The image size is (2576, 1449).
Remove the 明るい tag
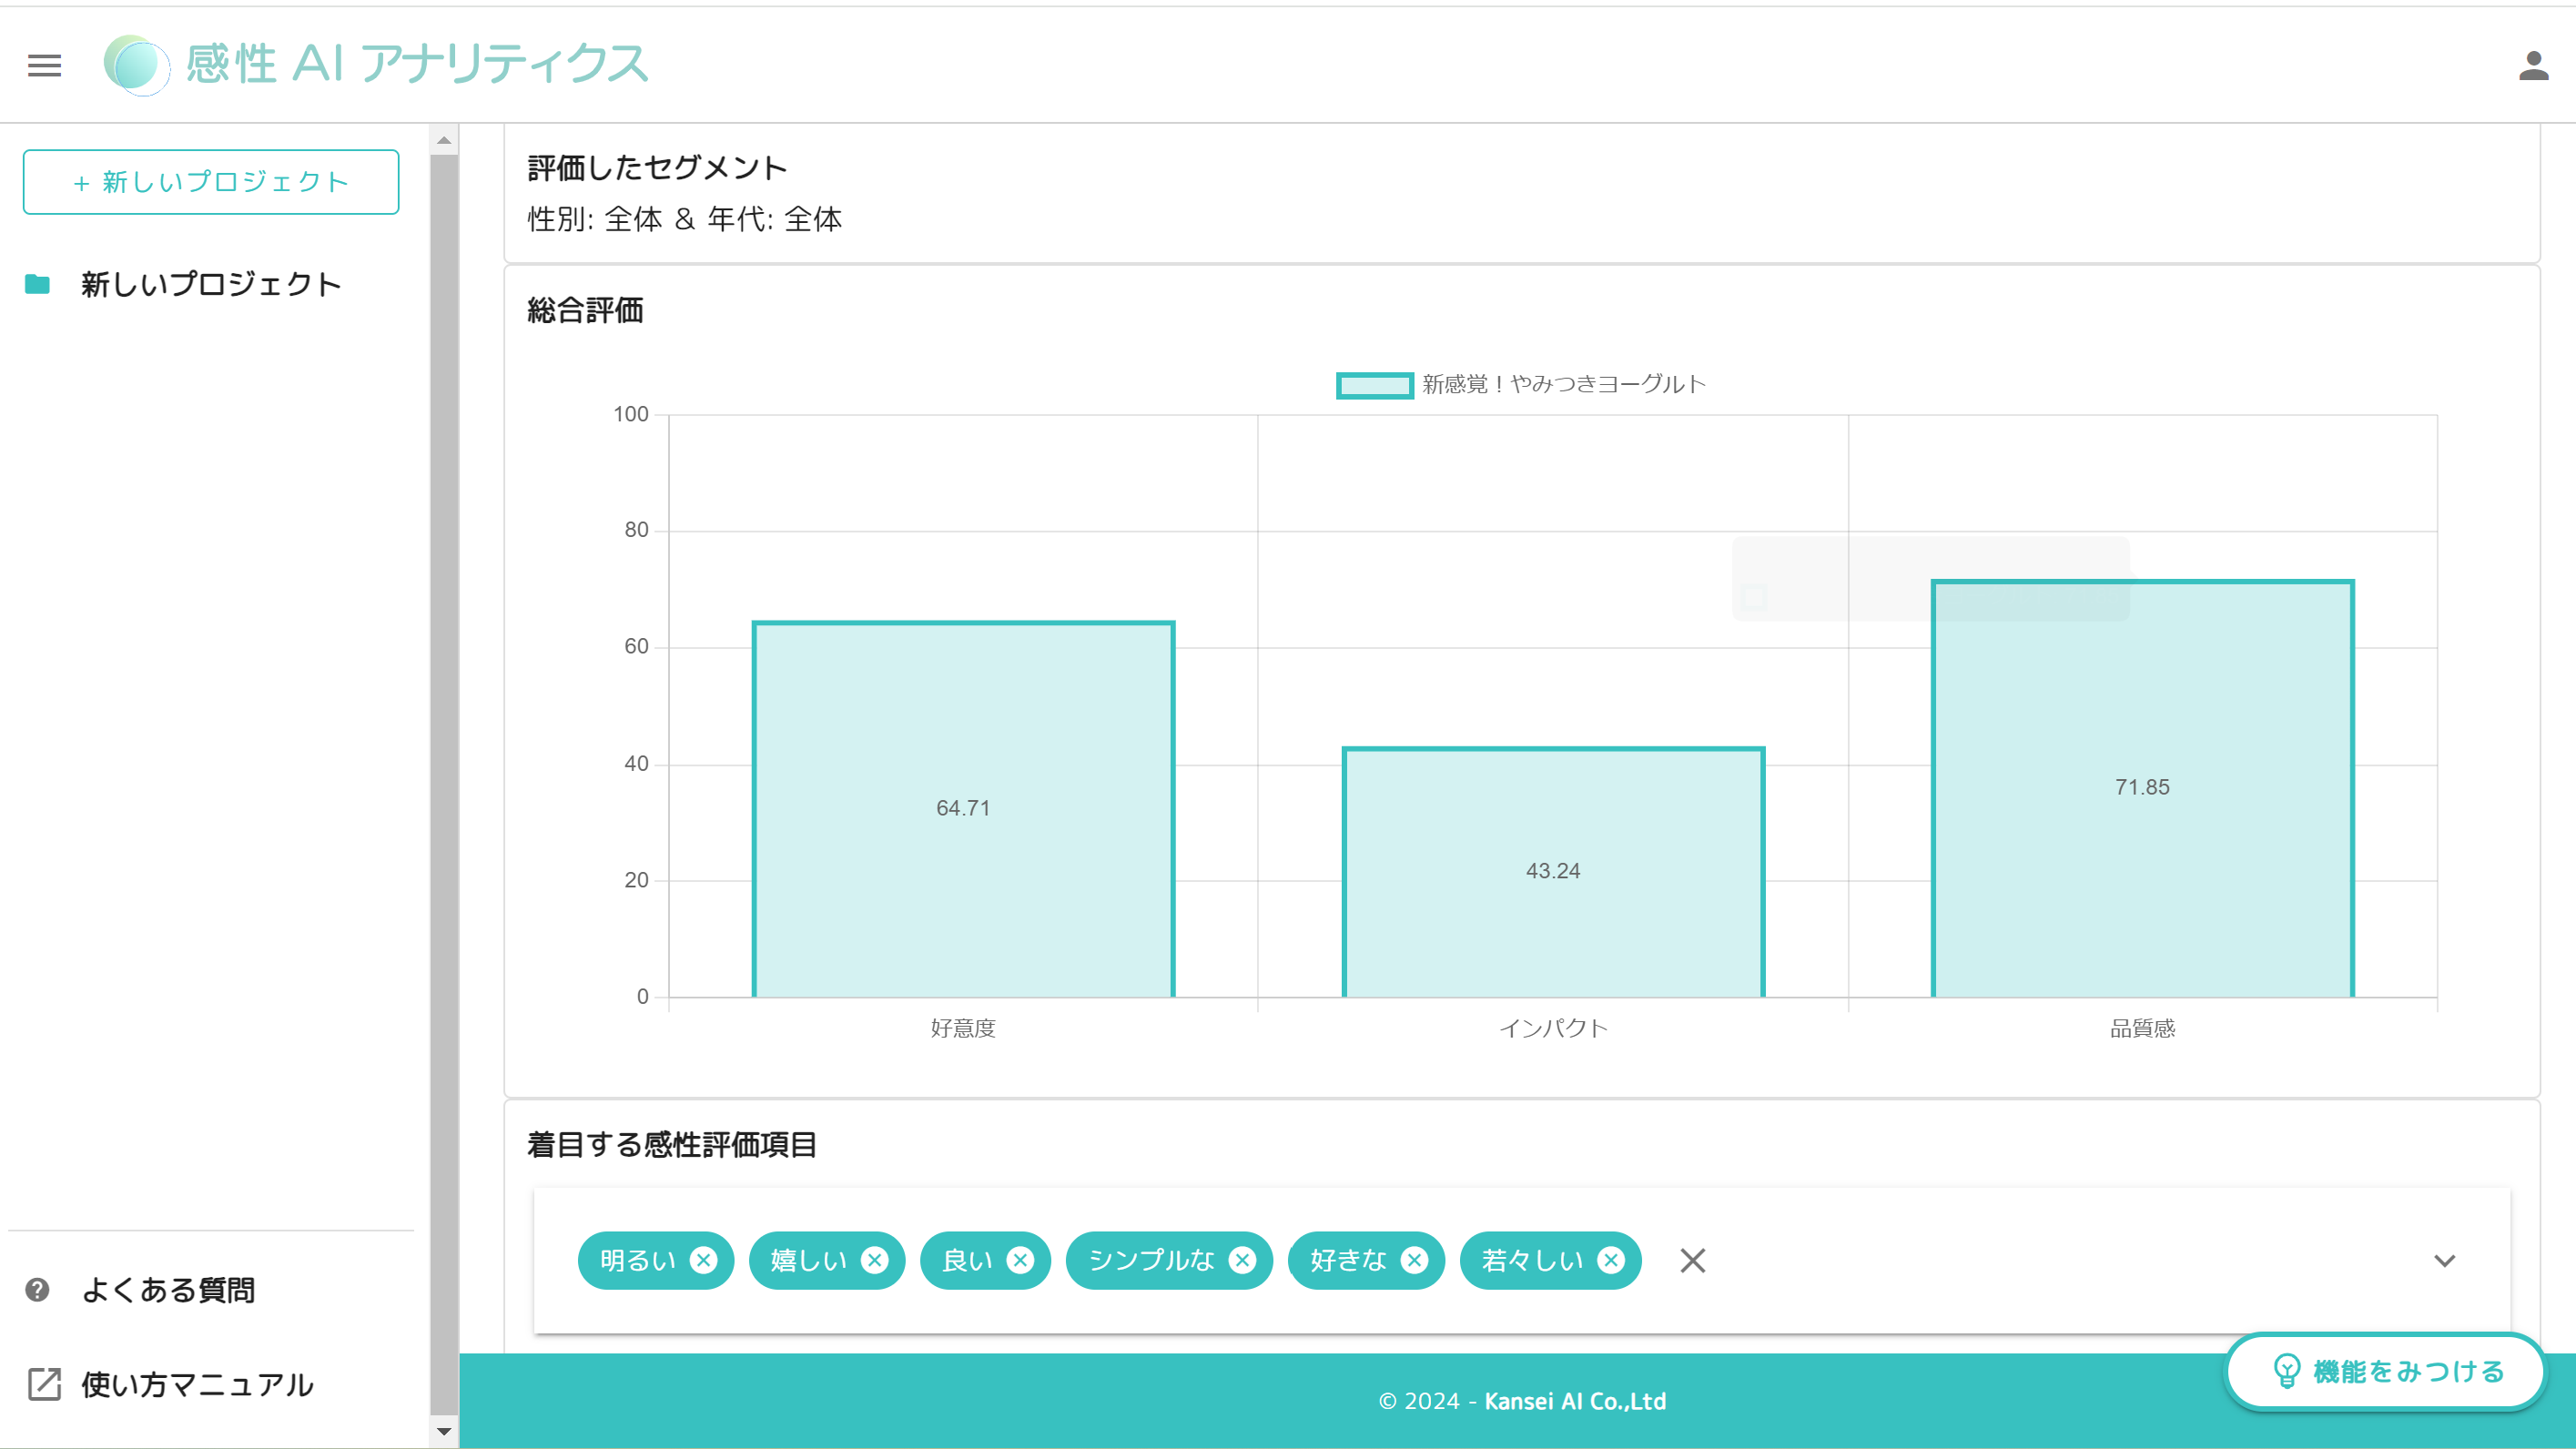pos(704,1261)
